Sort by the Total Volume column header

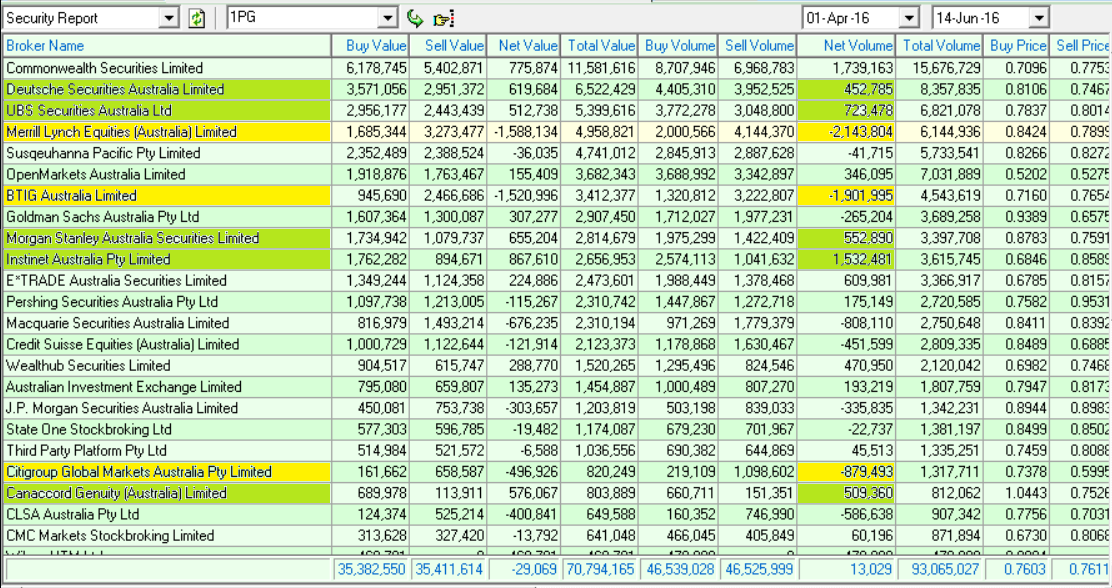(940, 46)
